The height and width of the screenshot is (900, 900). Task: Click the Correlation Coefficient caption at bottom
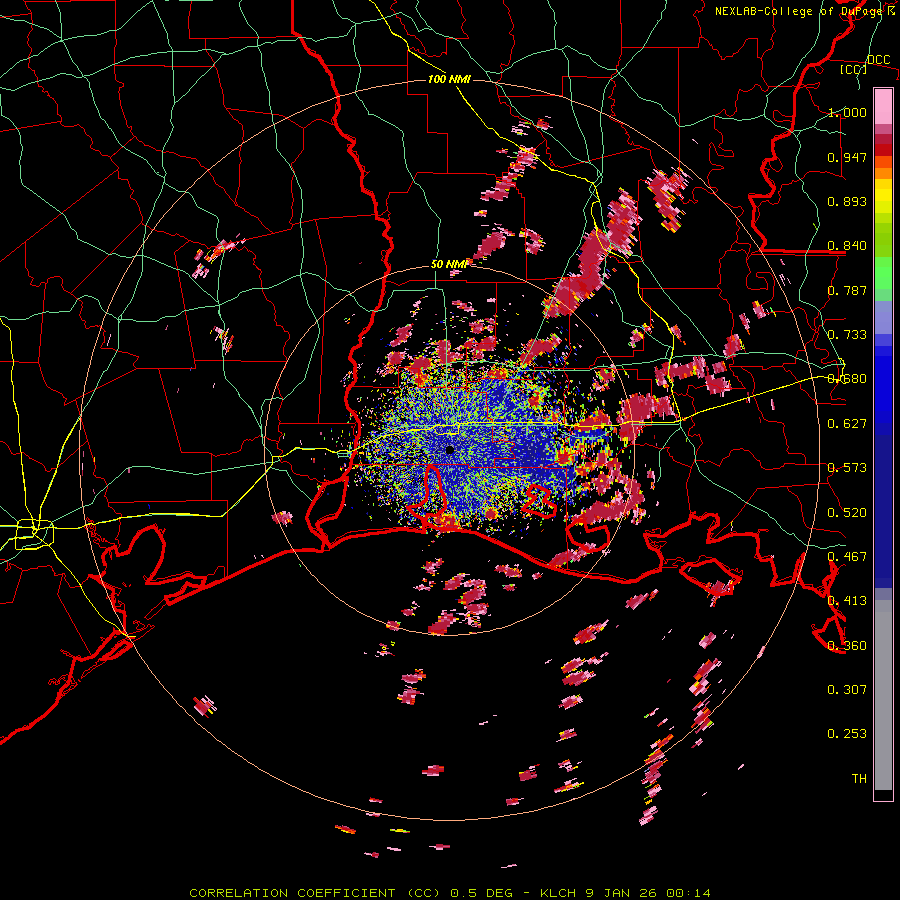(x=449, y=893)
